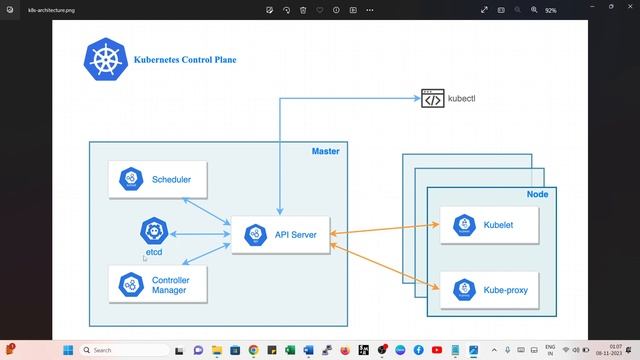Open the Photos app on the taskbar
Screen dimensions: 640x360
(x=473, y=350)
